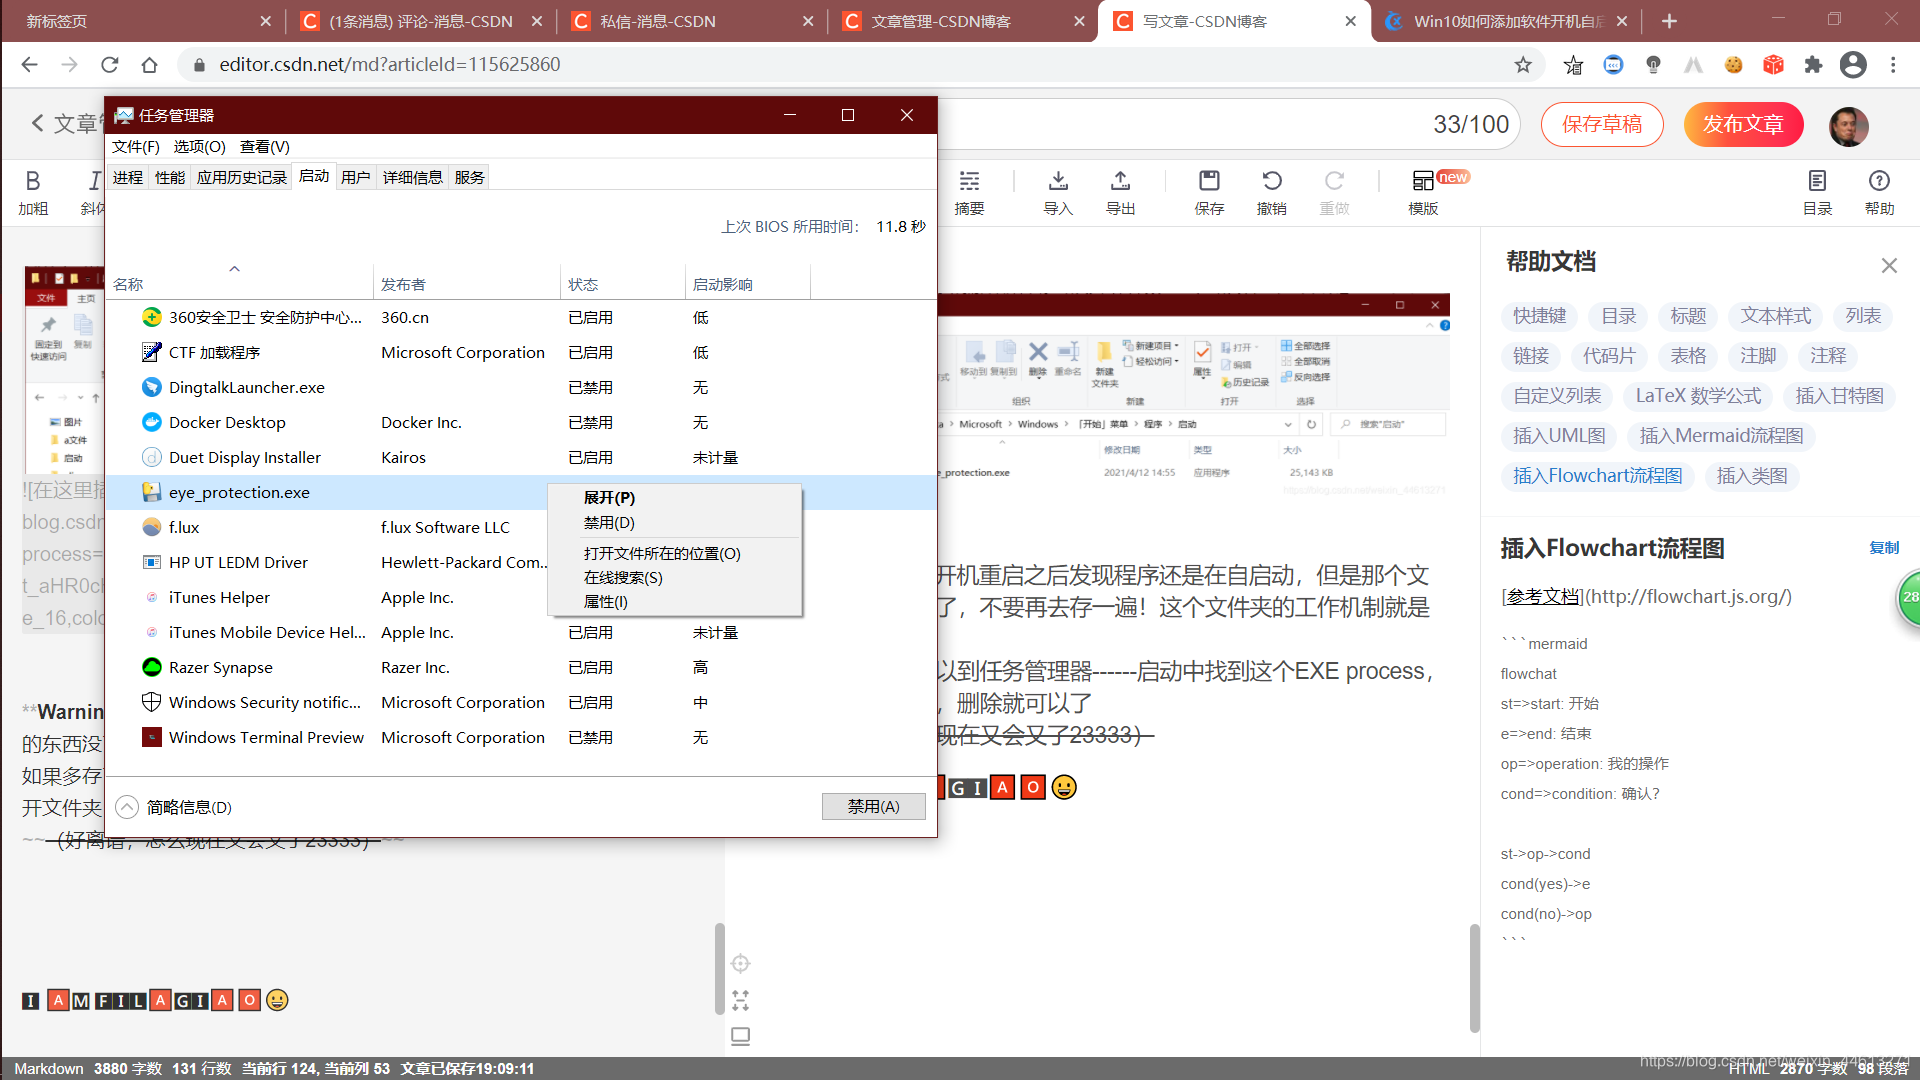Open the 查看(V) menu in Task Manager

[x=265, y=146]
